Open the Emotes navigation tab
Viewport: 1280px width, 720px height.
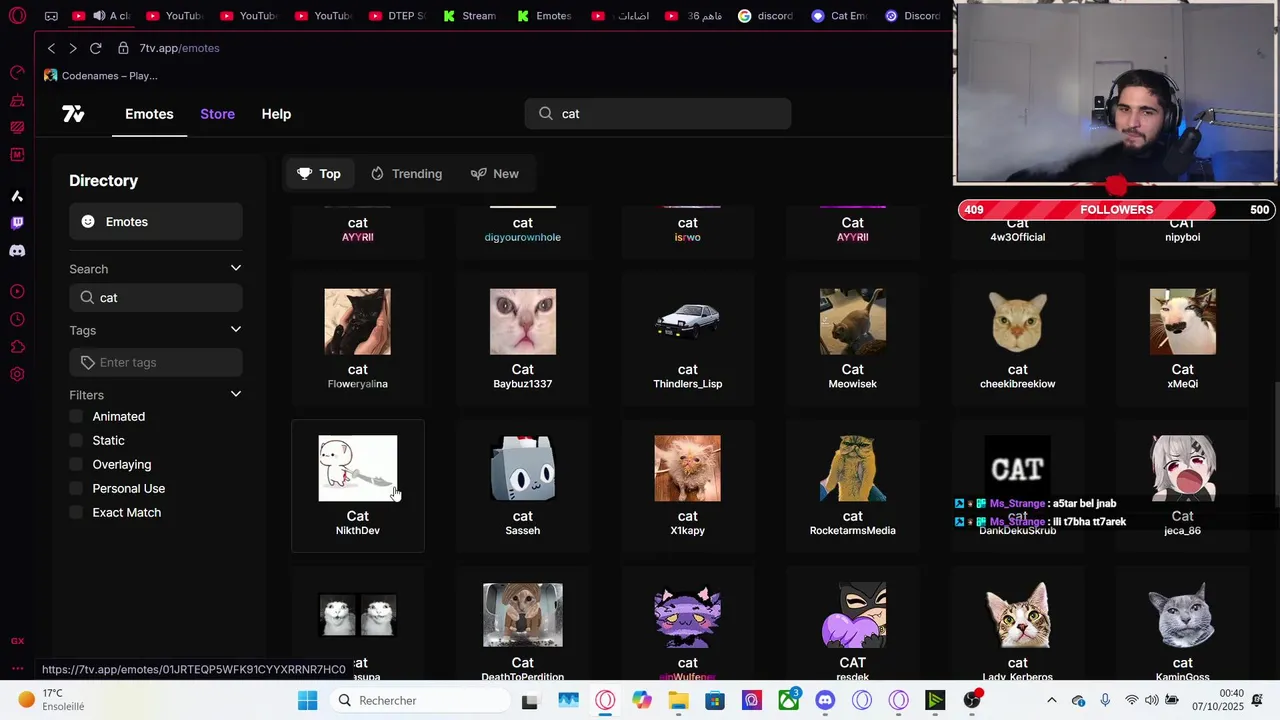(x=149, y=114)
